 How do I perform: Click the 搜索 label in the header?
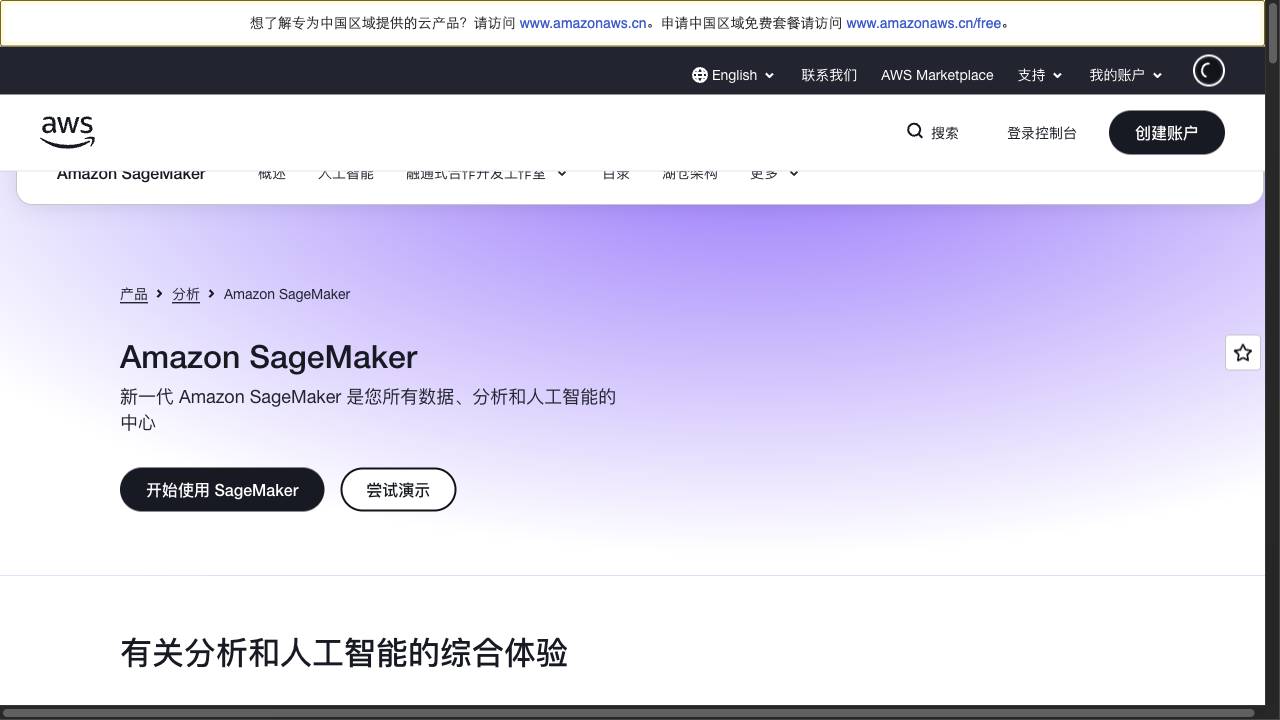945,133
